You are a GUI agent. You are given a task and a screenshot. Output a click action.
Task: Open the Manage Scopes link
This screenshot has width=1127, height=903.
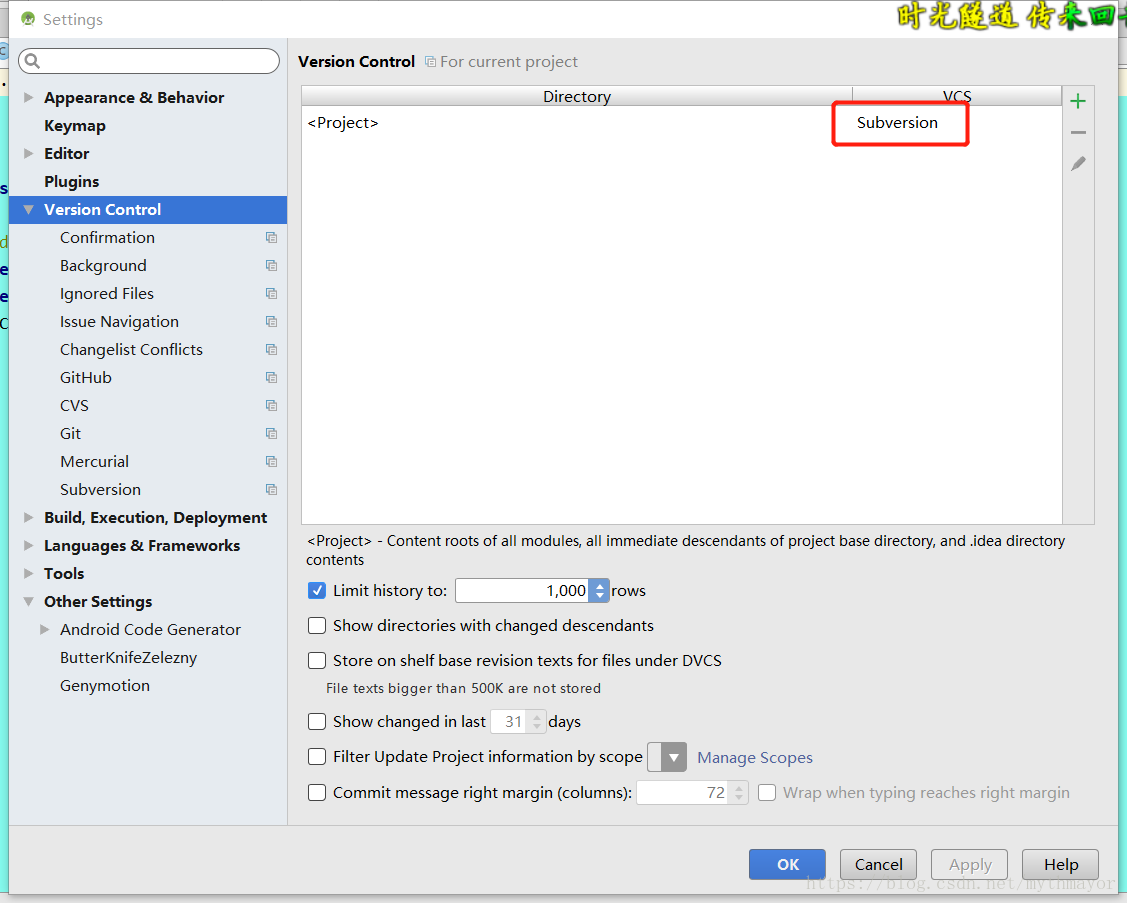click(755, 758)
